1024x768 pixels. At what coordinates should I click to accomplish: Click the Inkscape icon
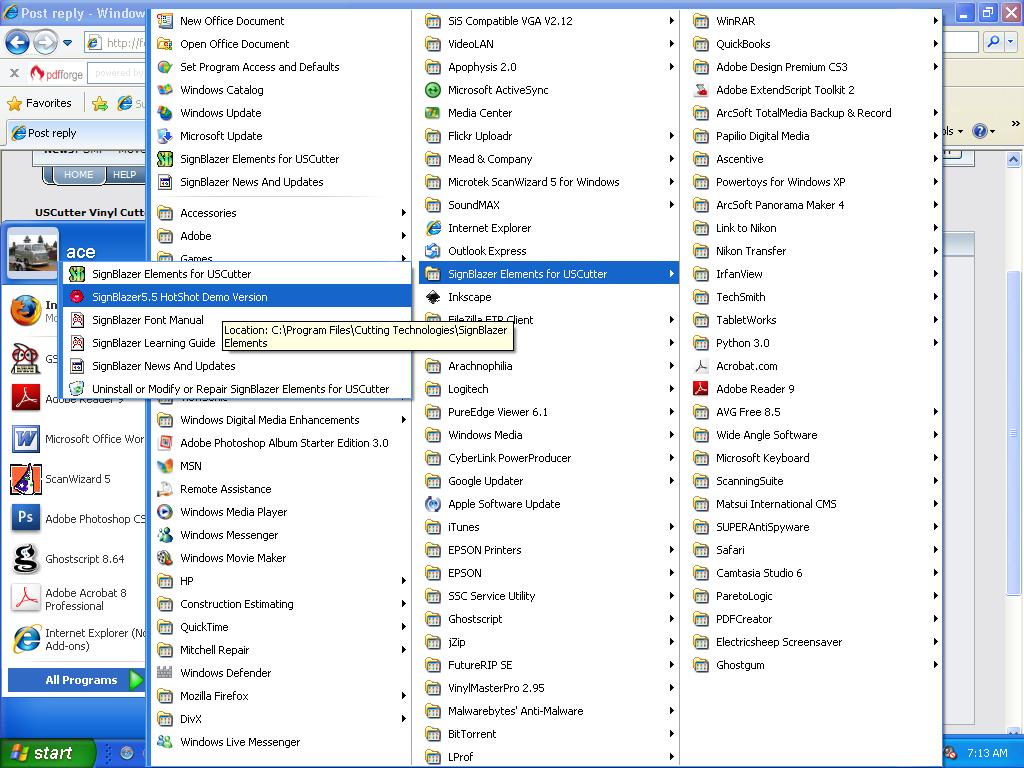click(x=433, y=297)
